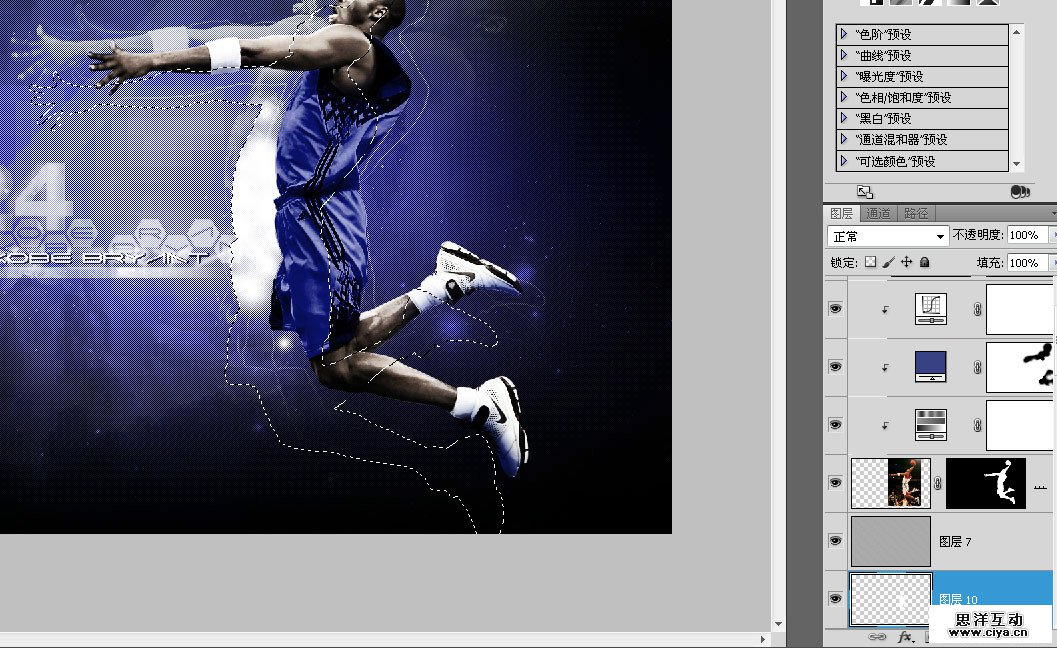
Task: Hide the 图层 7 layer
Action: [835, 541]
